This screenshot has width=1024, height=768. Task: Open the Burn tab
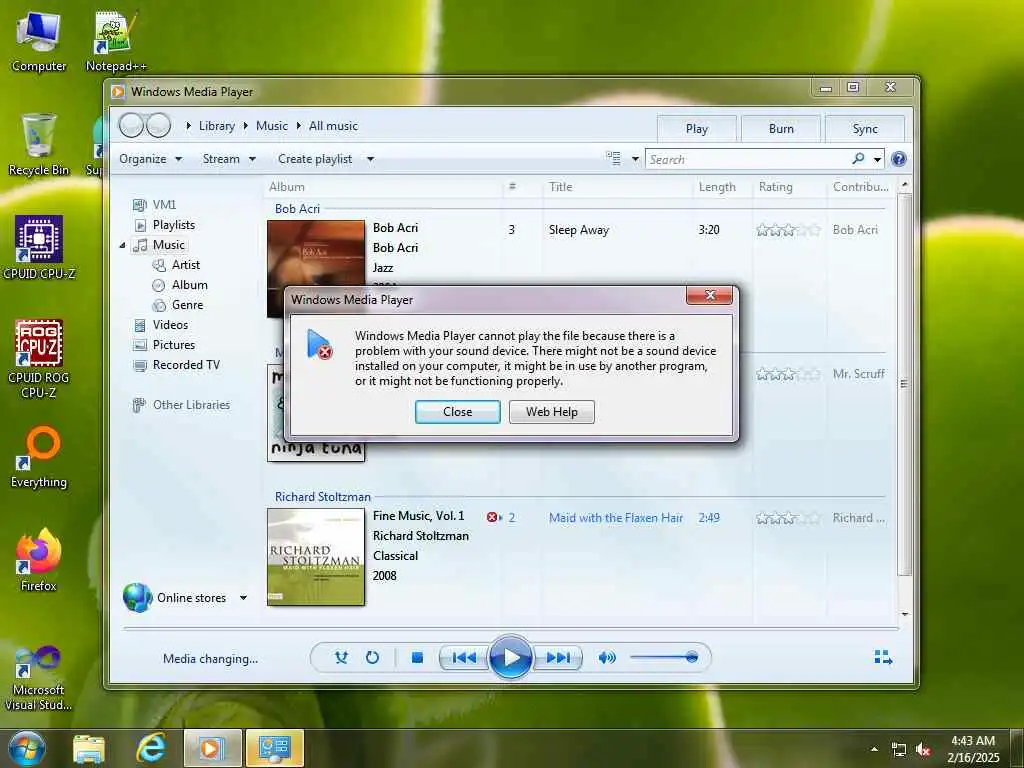coord(780,129)
